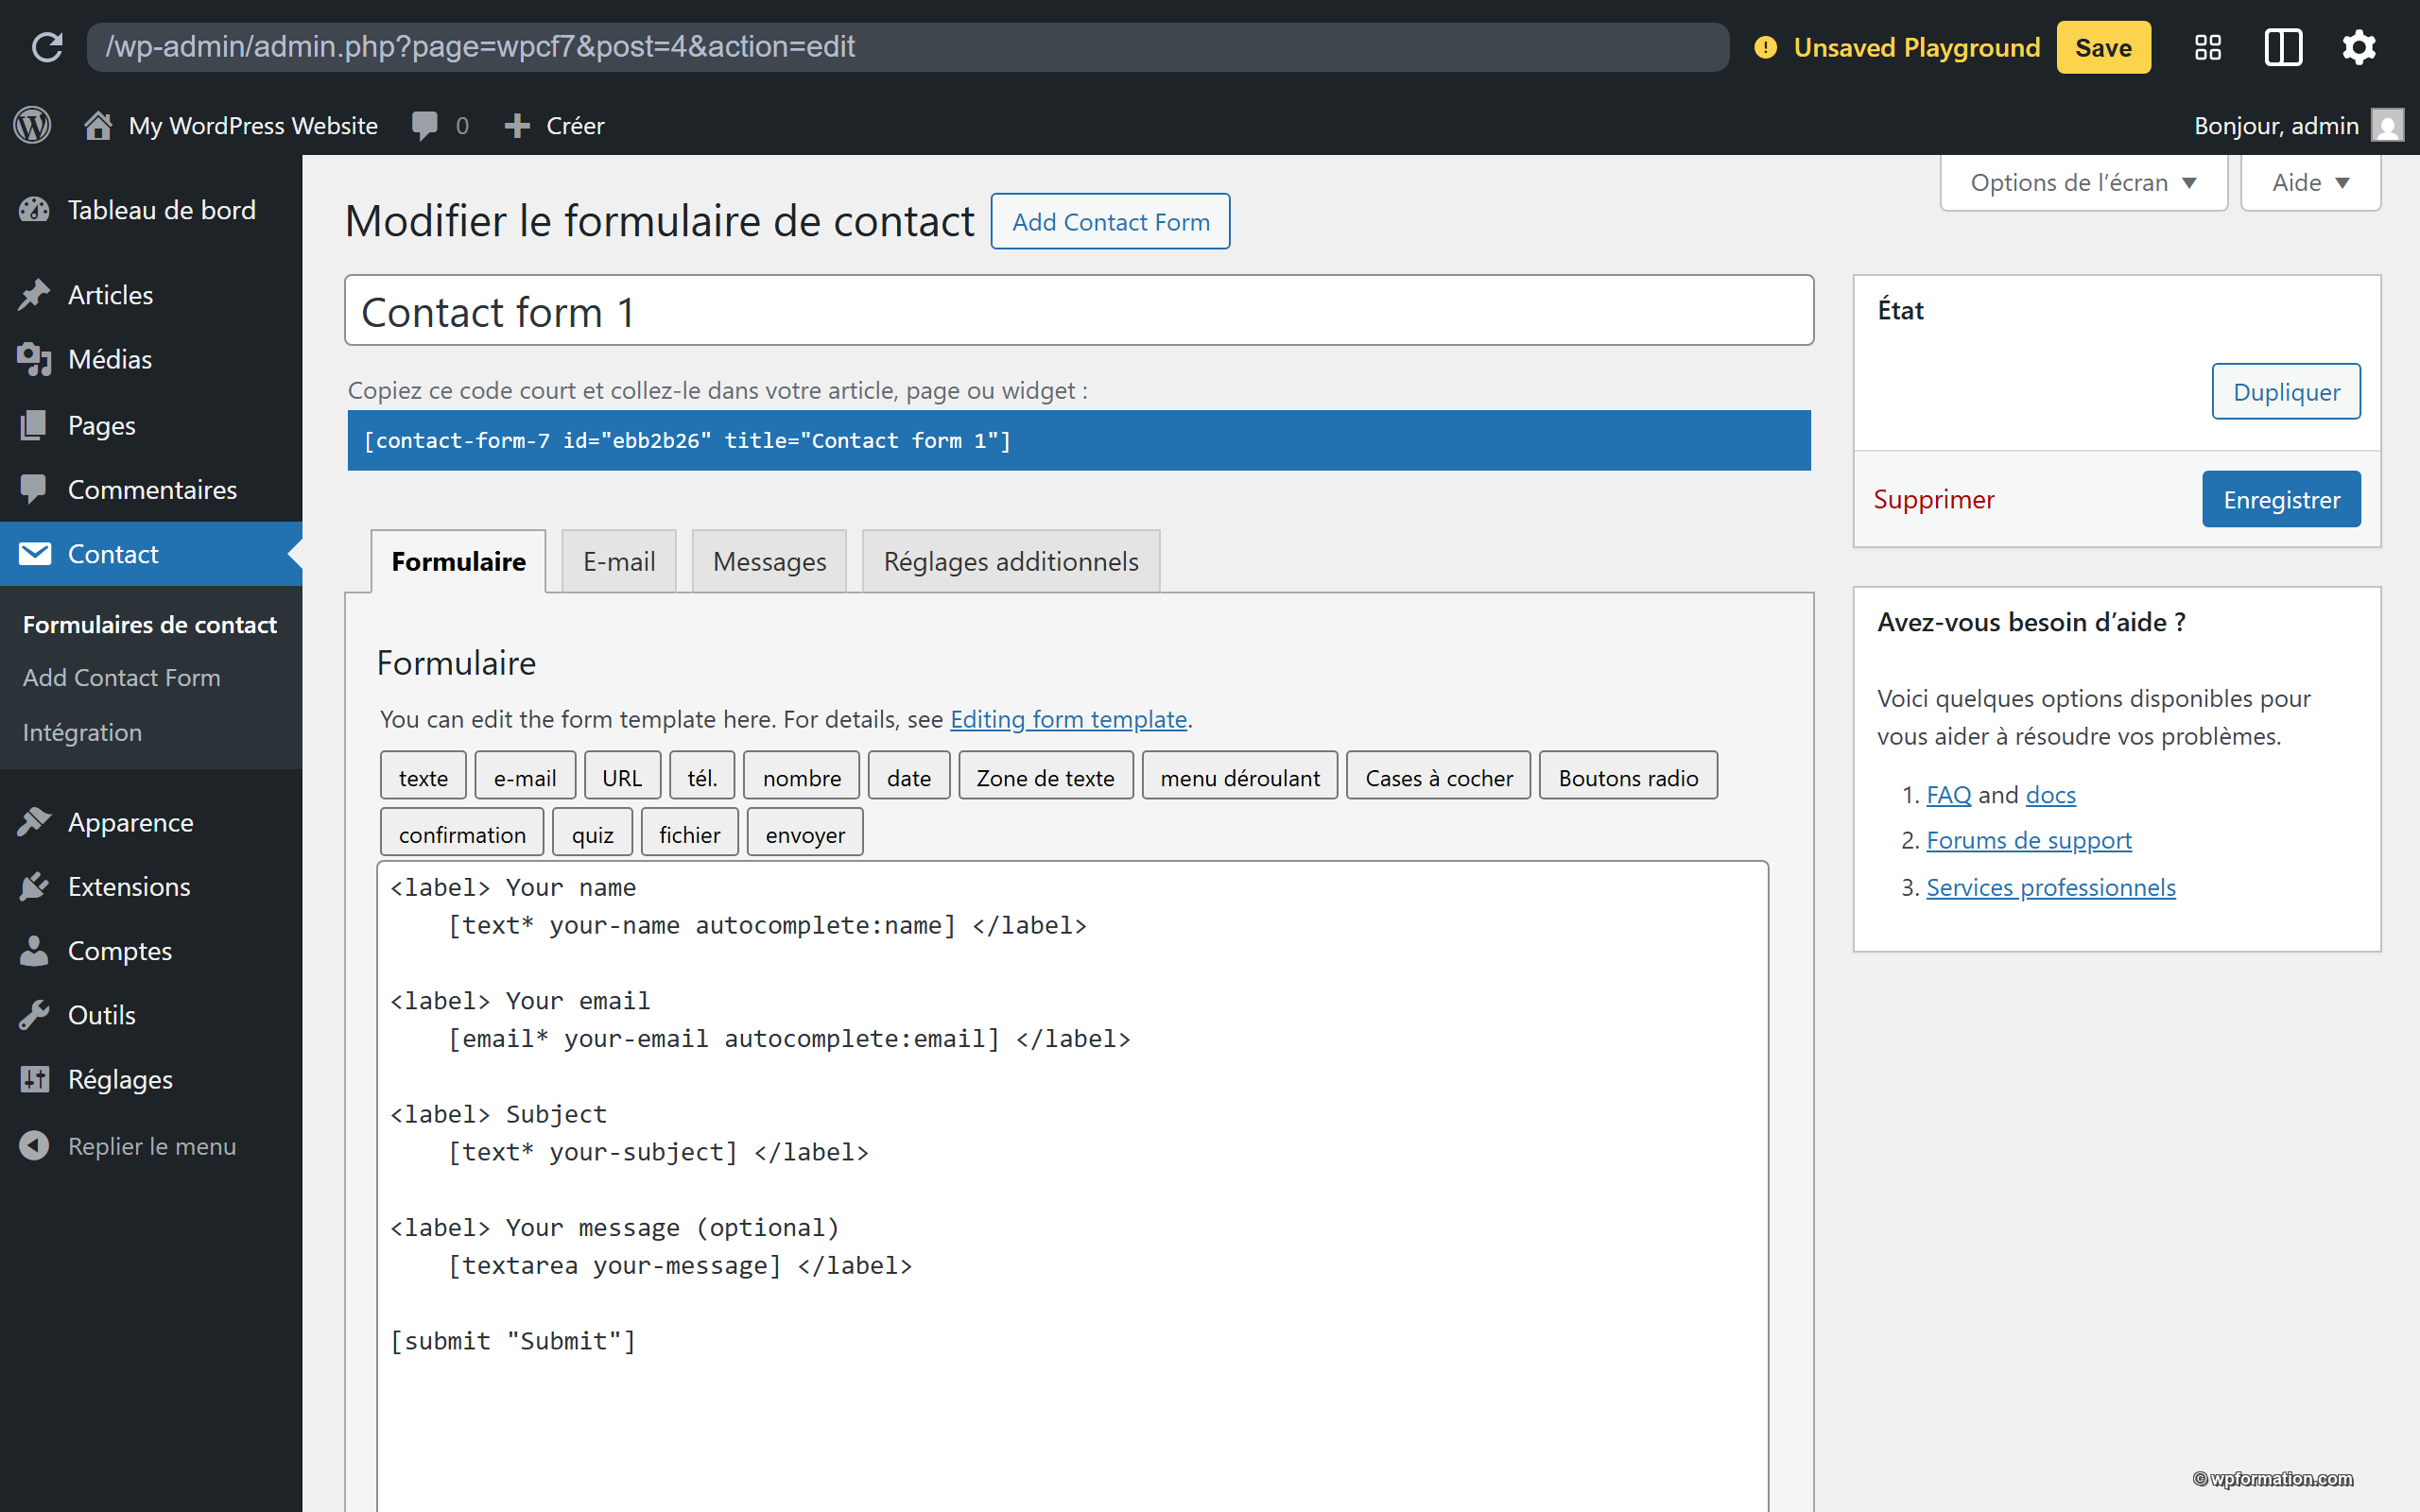Open the Messages tab
This screenshot has width=2420, height=1512.
coord(769,561)
